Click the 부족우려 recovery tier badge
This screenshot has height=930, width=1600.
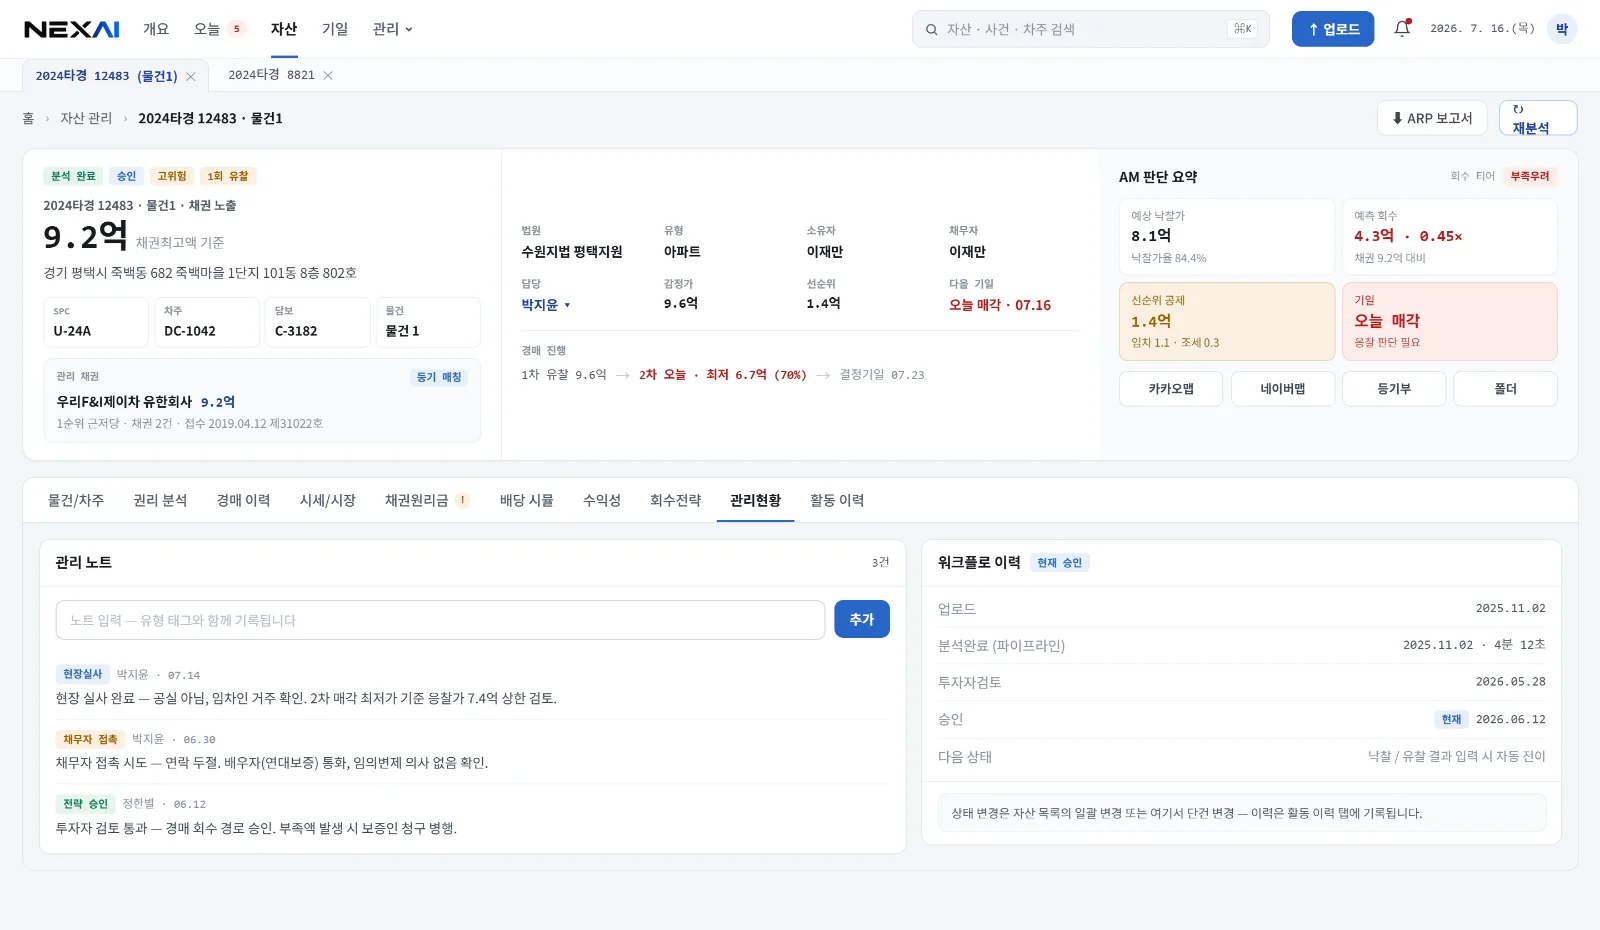tap(1530, 176)
